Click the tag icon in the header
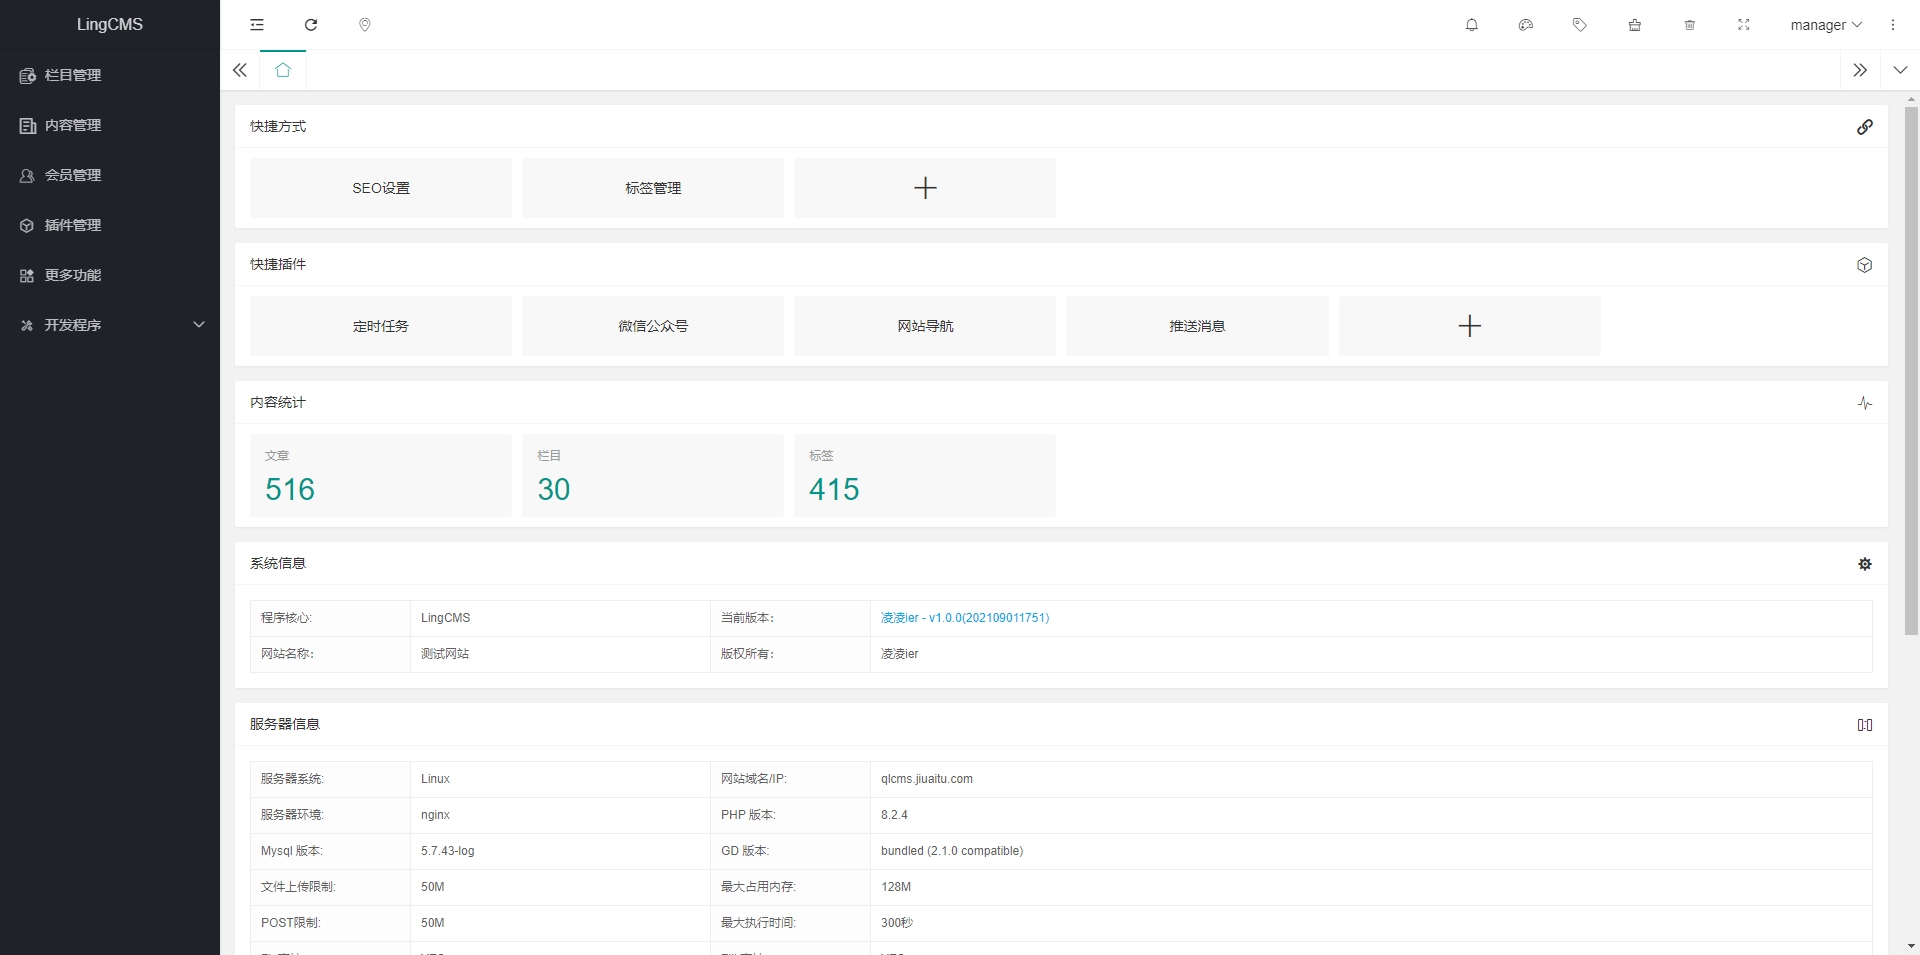 click(1580, 25)
